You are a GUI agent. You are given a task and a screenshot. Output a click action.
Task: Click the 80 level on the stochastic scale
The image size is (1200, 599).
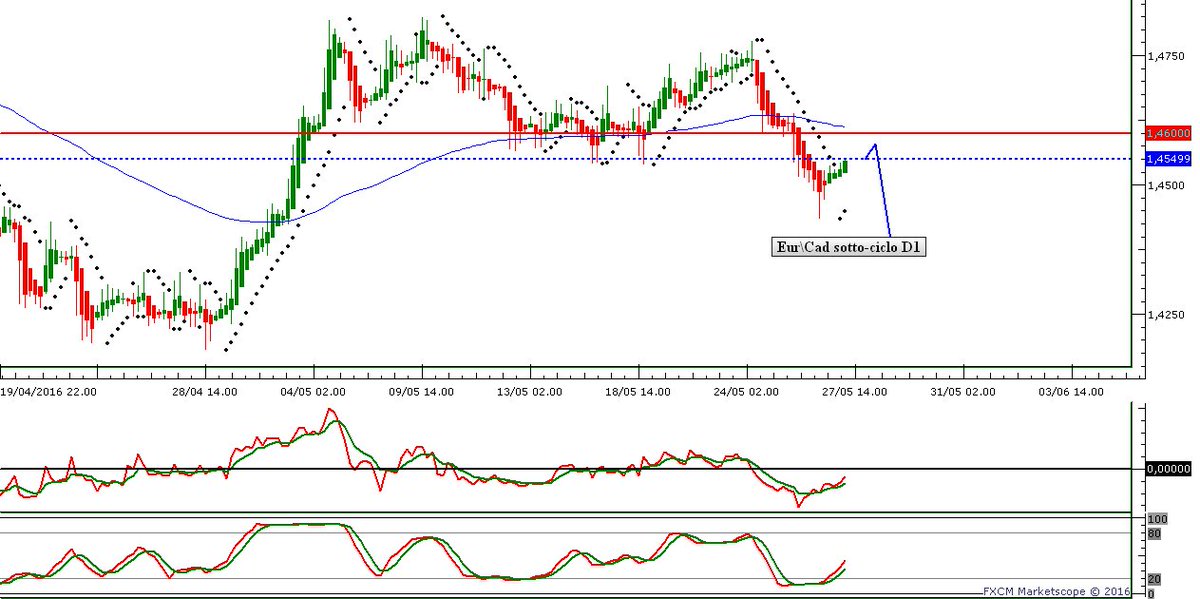[1154, 534]
